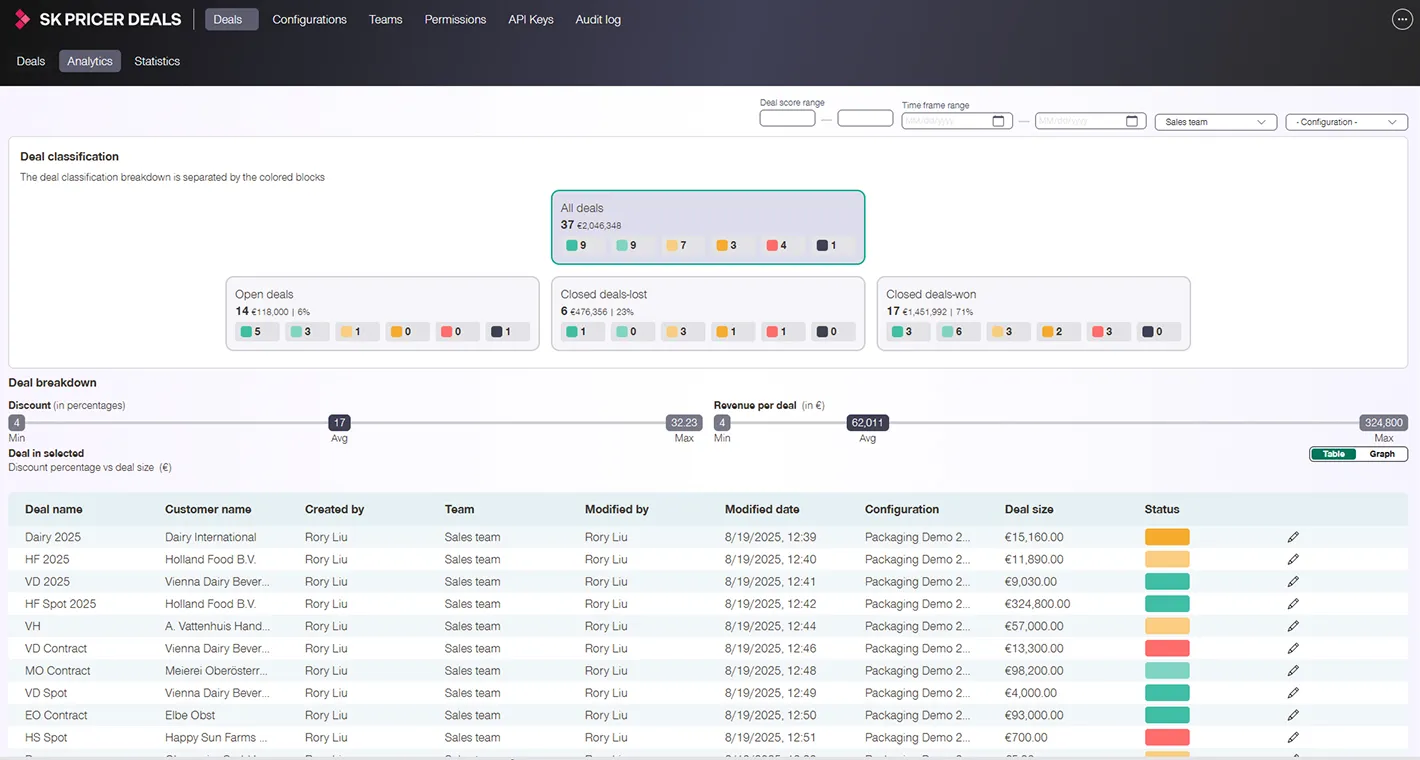Switch deal view to Table
1420x760 pixels.
pyautogui.click(x=1334, y=454)
